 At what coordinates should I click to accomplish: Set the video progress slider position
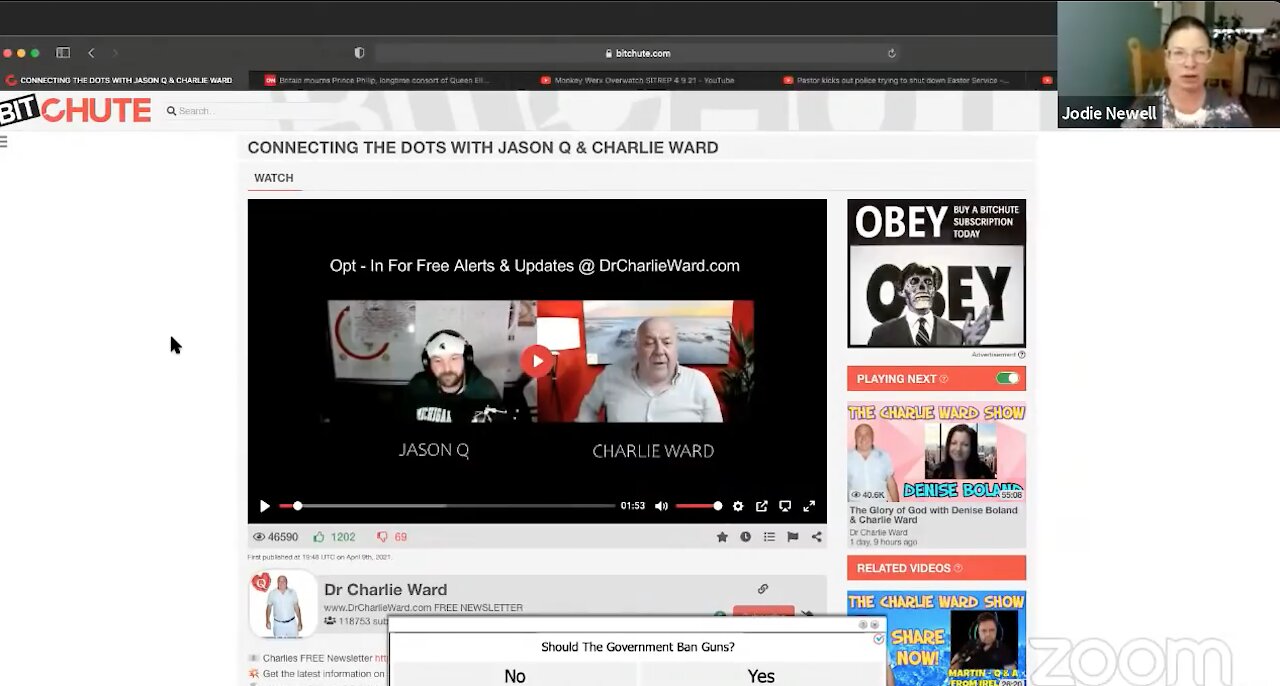447,506
